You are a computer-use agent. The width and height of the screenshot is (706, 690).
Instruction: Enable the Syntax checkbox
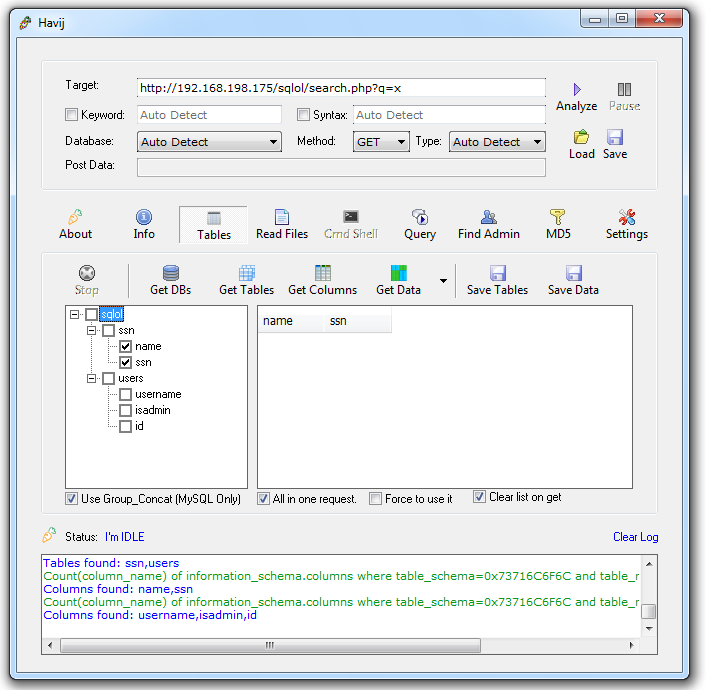303,114
